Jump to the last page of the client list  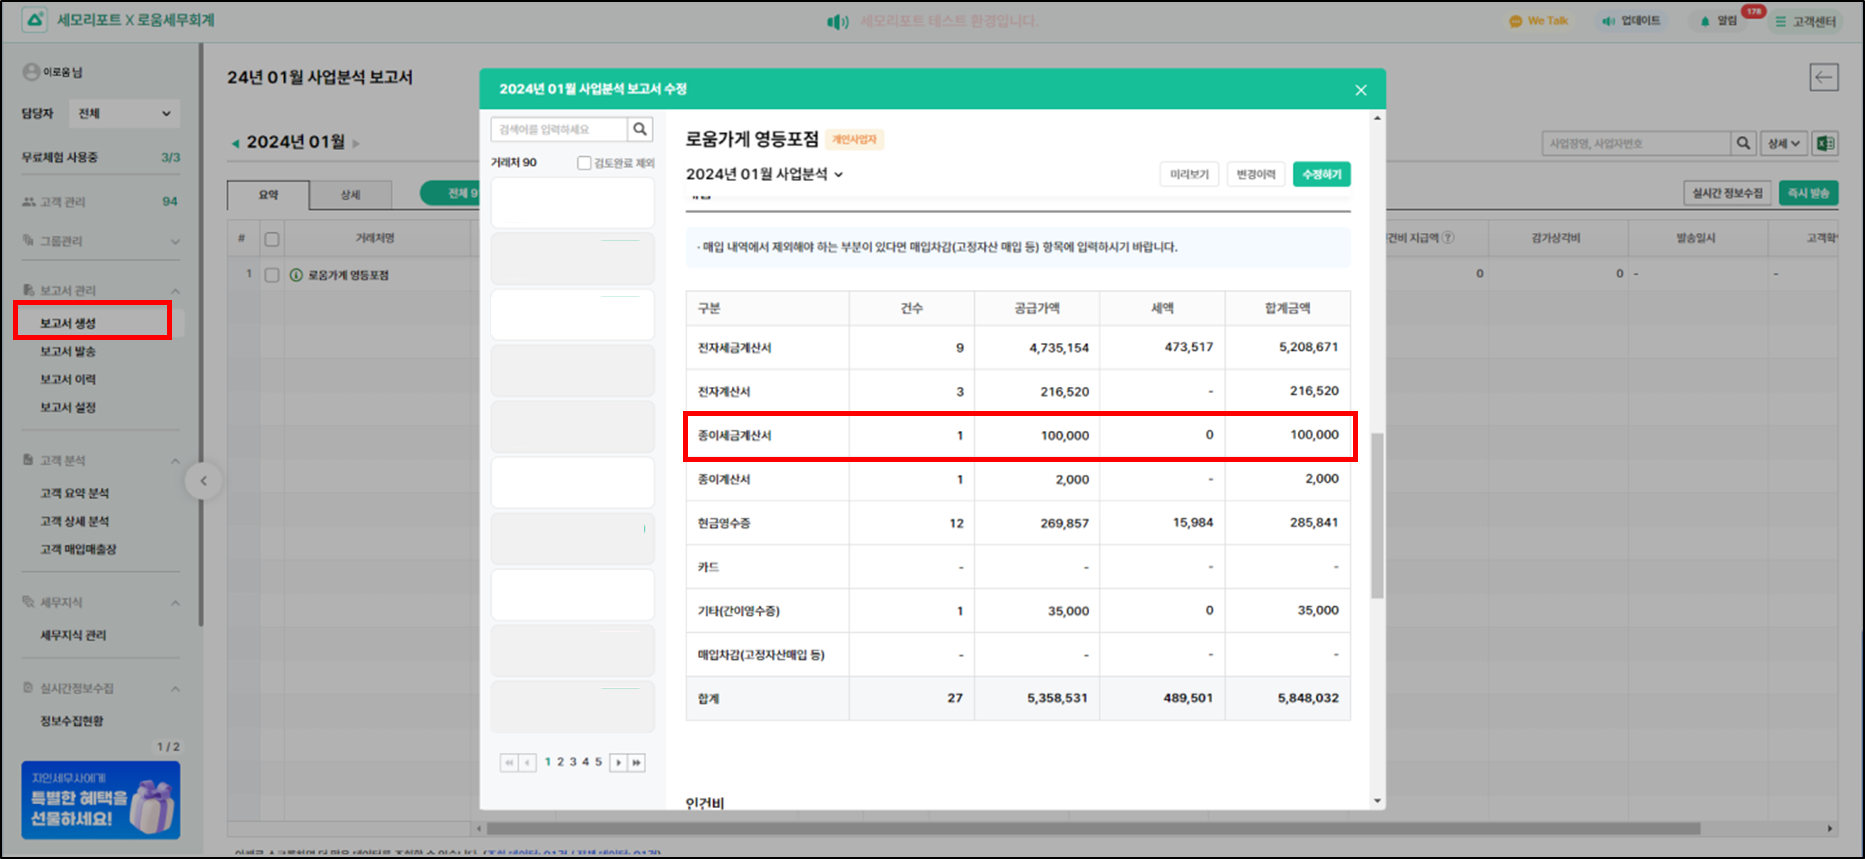pos(636,763)
